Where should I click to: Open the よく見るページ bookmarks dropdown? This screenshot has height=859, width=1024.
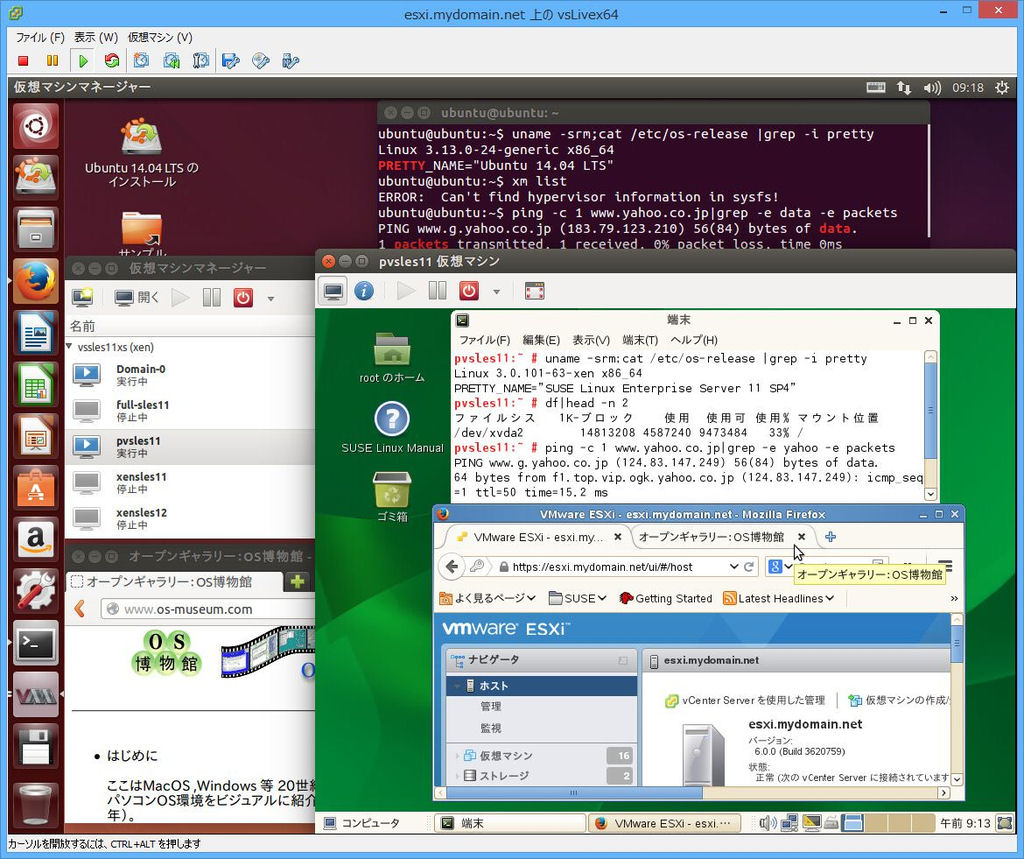(487, 598)
